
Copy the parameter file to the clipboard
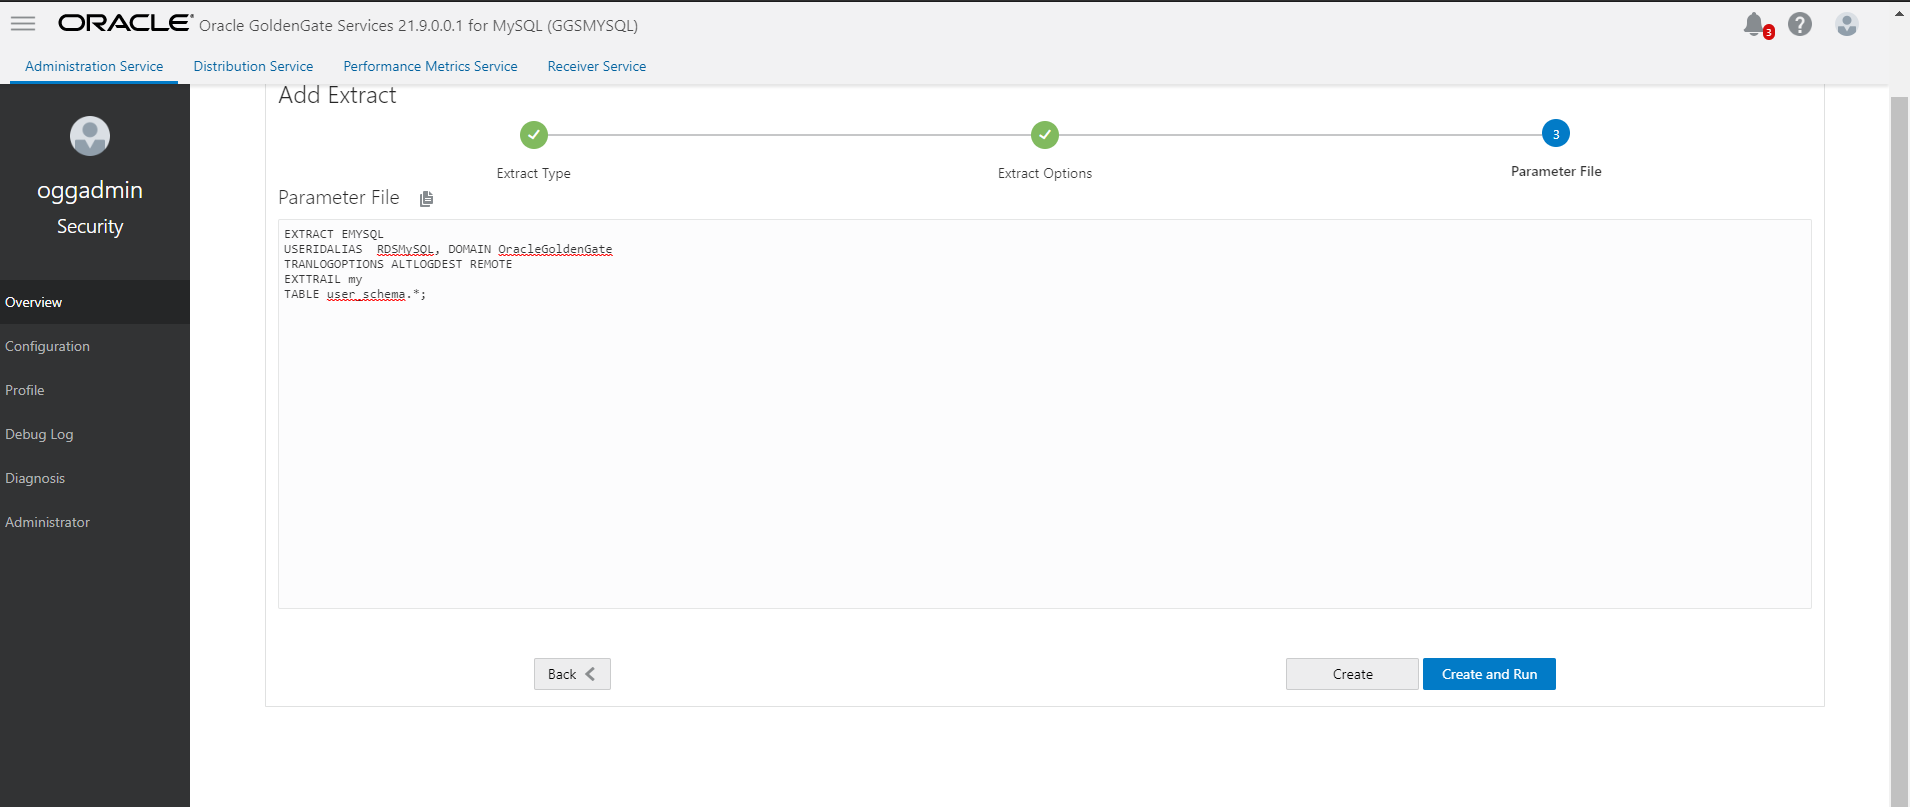(427, 199)
